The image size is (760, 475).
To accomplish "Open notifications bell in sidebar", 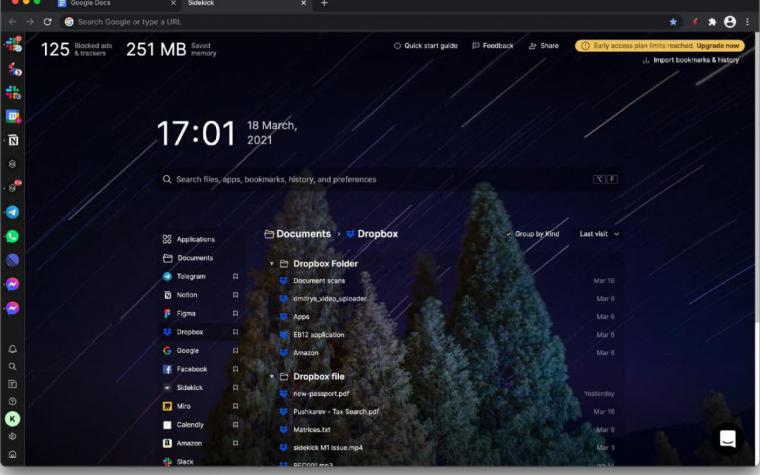I will click(x=13, y=349).
